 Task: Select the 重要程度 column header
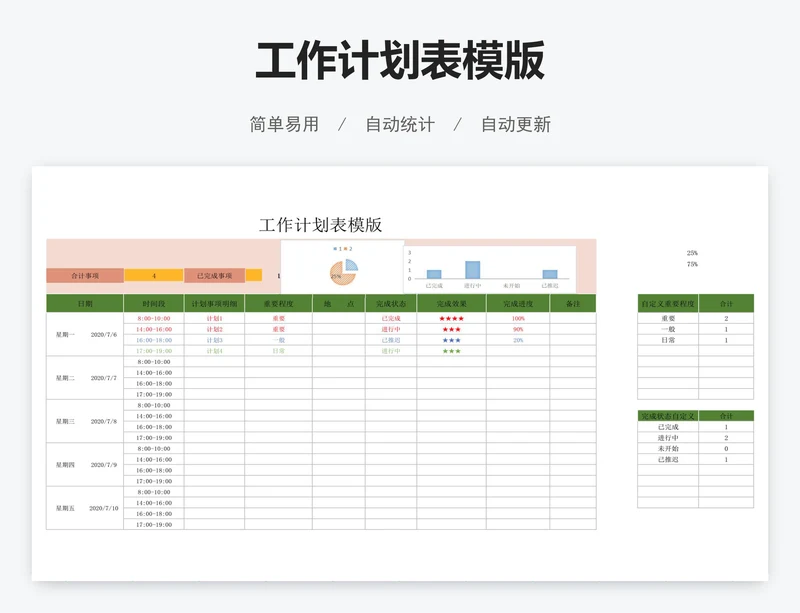[278, 303]
